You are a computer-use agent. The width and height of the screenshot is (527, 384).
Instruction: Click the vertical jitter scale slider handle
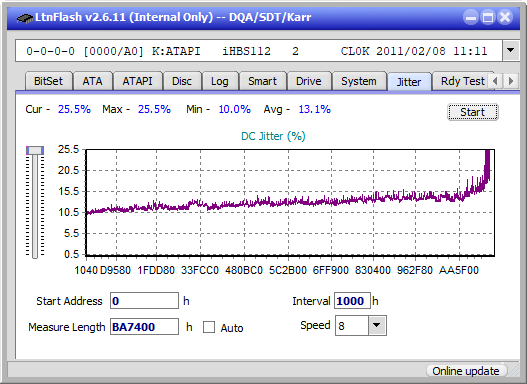click(35, 150)
